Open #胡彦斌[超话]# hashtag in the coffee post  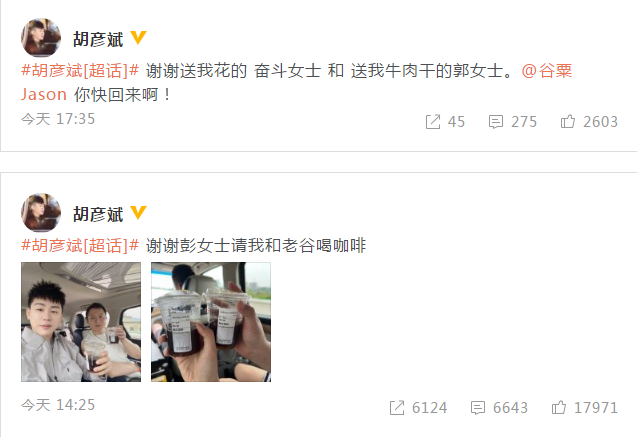click(x=80, y=245)
